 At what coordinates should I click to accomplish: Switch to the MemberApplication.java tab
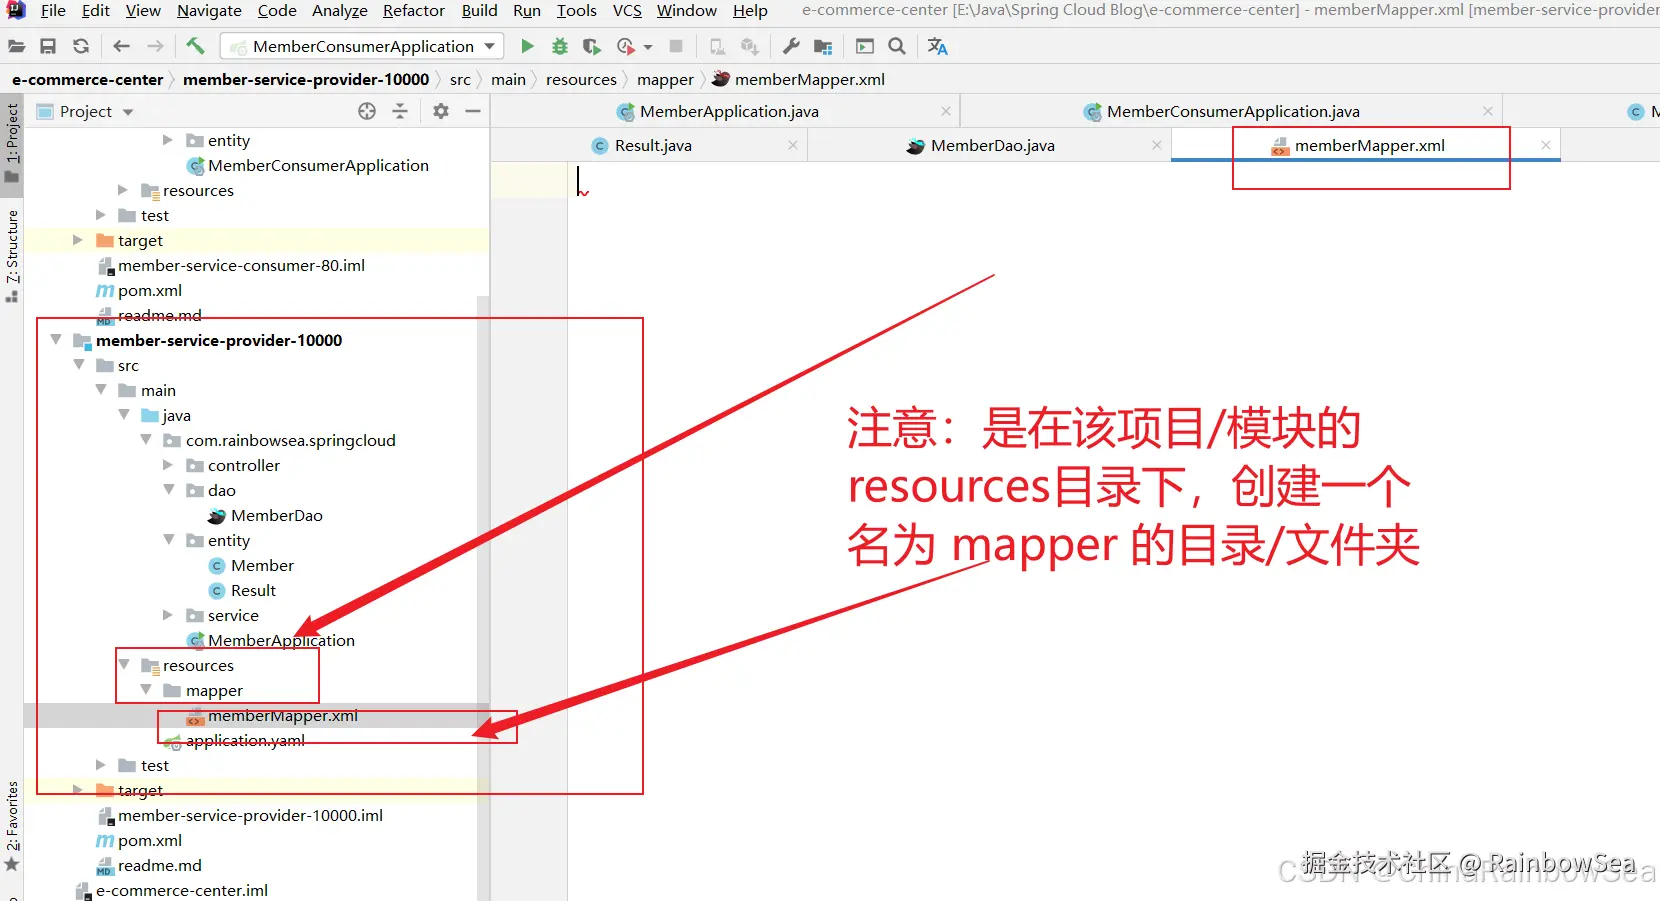726,111
